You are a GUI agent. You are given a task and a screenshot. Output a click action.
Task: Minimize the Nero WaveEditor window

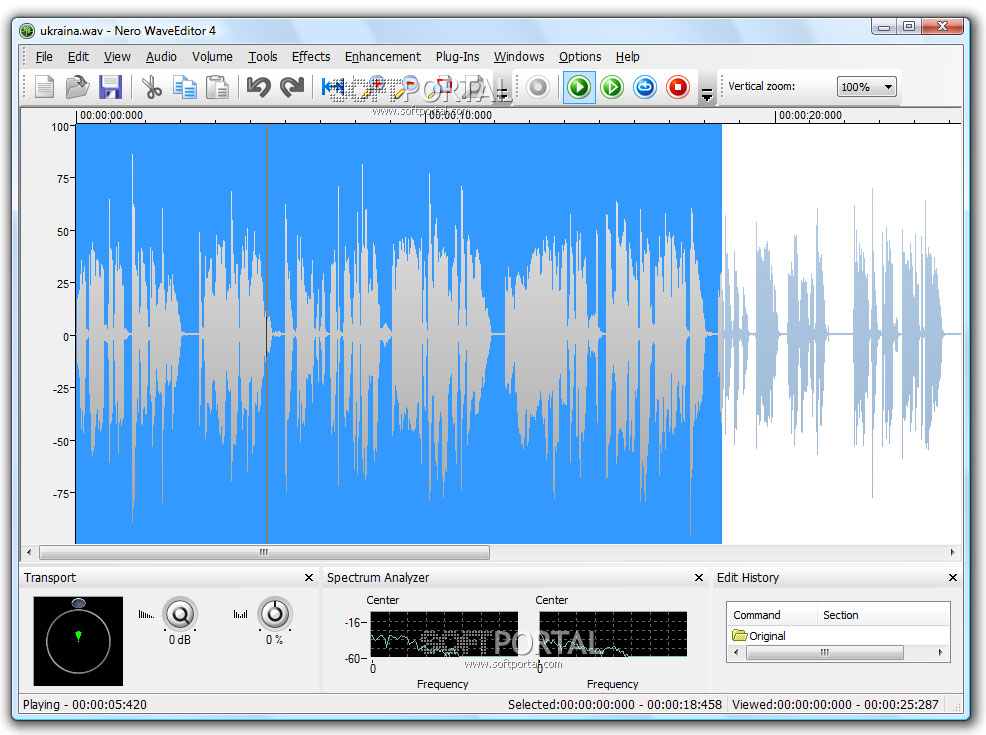click(x=885, y=26)
